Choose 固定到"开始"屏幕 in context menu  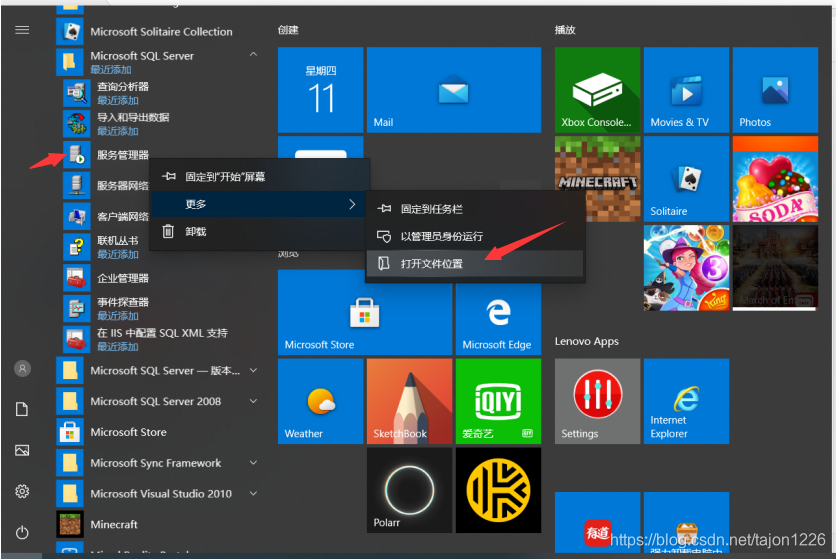tap(260, 177)
